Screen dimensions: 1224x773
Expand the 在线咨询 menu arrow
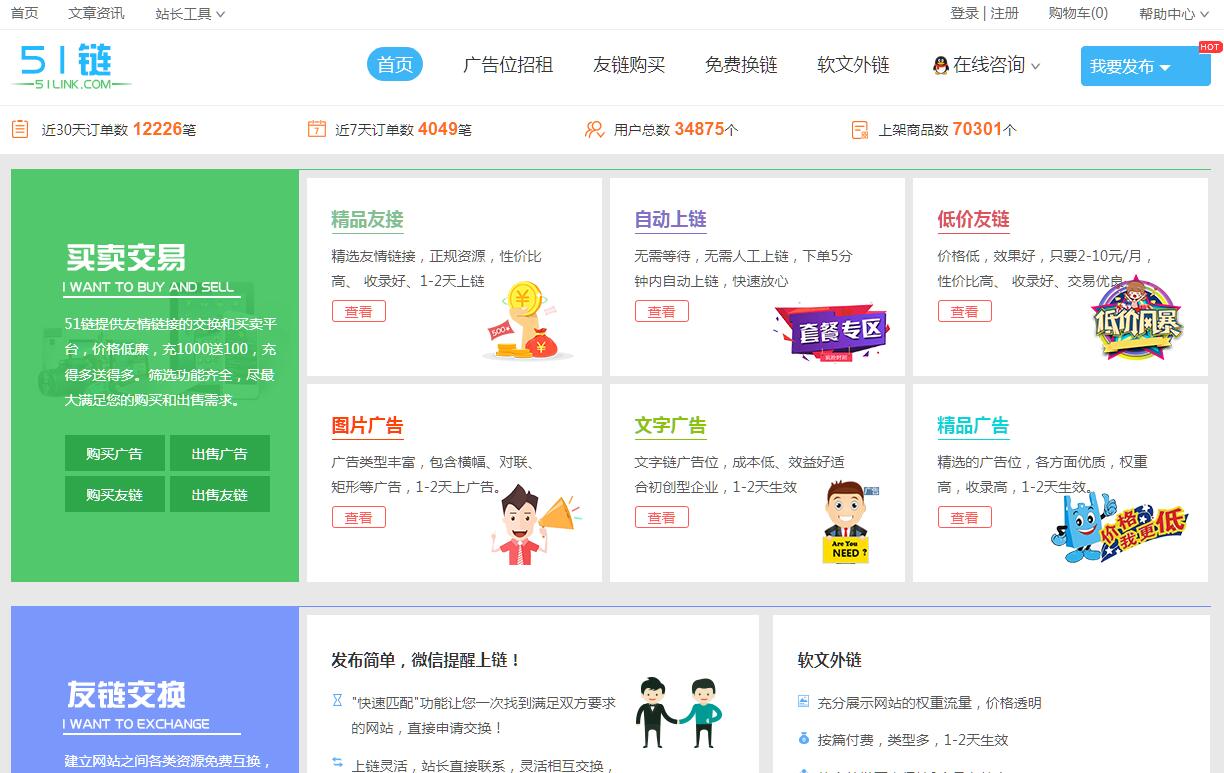(x=1035, y=67)
